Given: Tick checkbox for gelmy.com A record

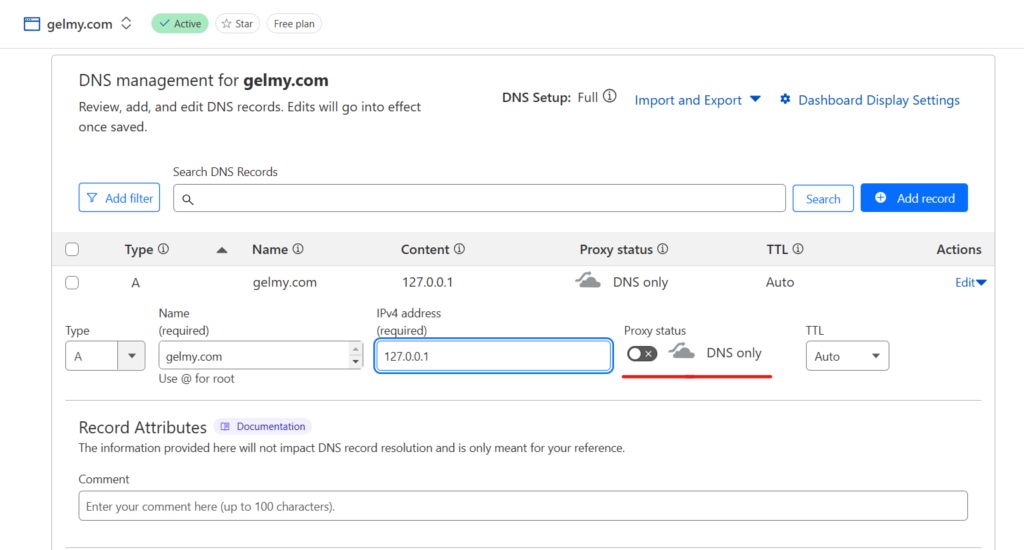Looking at the screenshot, I should pyautogui.click(x=72, y=283).
